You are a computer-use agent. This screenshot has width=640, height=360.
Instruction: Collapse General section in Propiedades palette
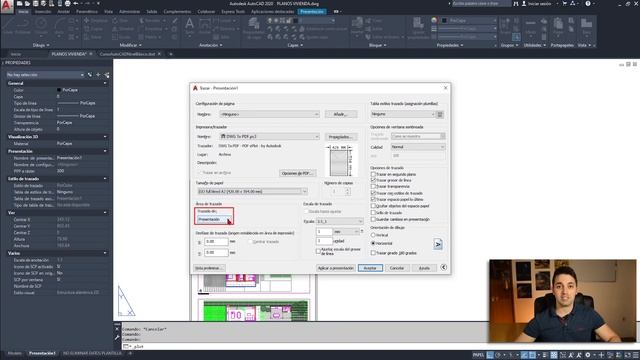pos(105,83)
